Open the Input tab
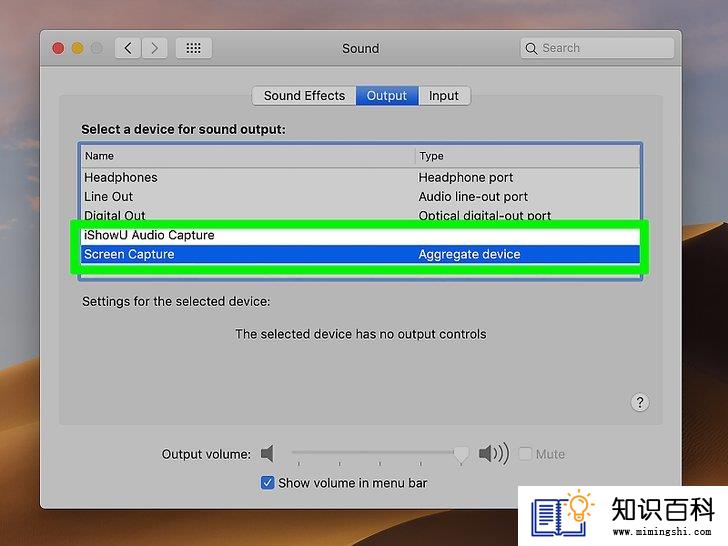This screenshot has height=546, width=728. pyautogui.click(x=444, y=96)
